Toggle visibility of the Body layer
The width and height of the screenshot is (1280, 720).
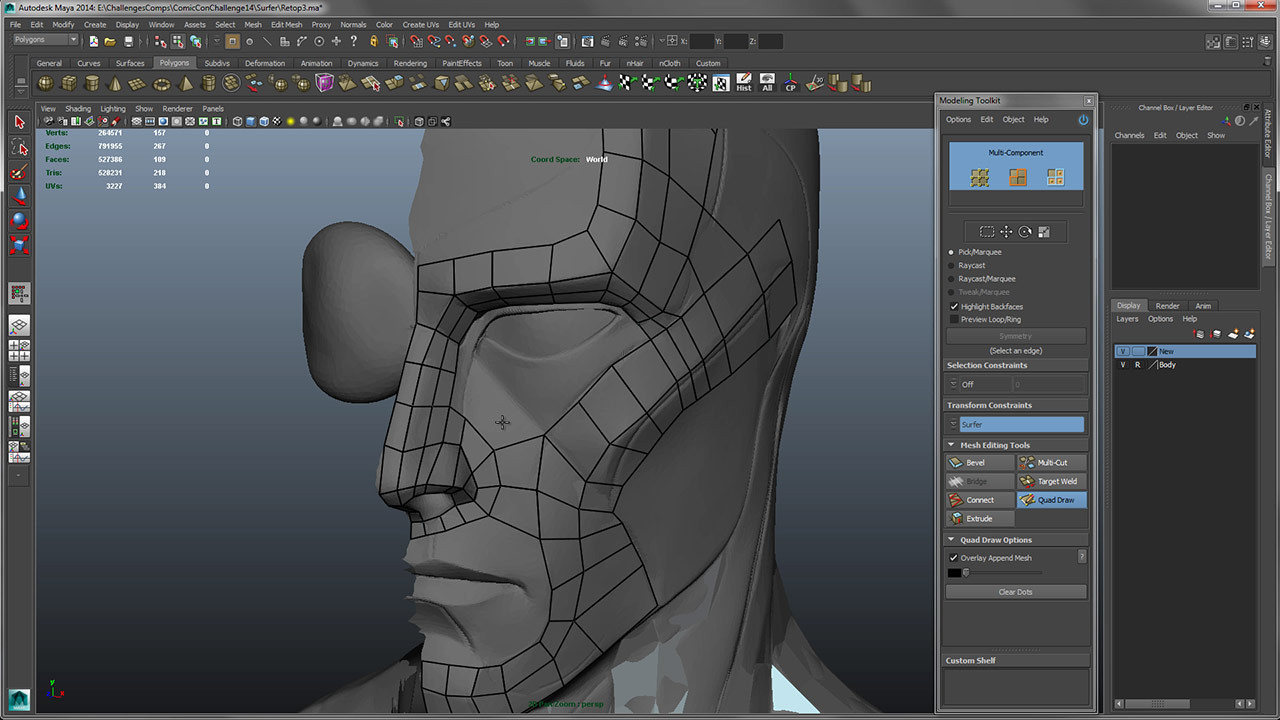click(x=1122, y=364)
